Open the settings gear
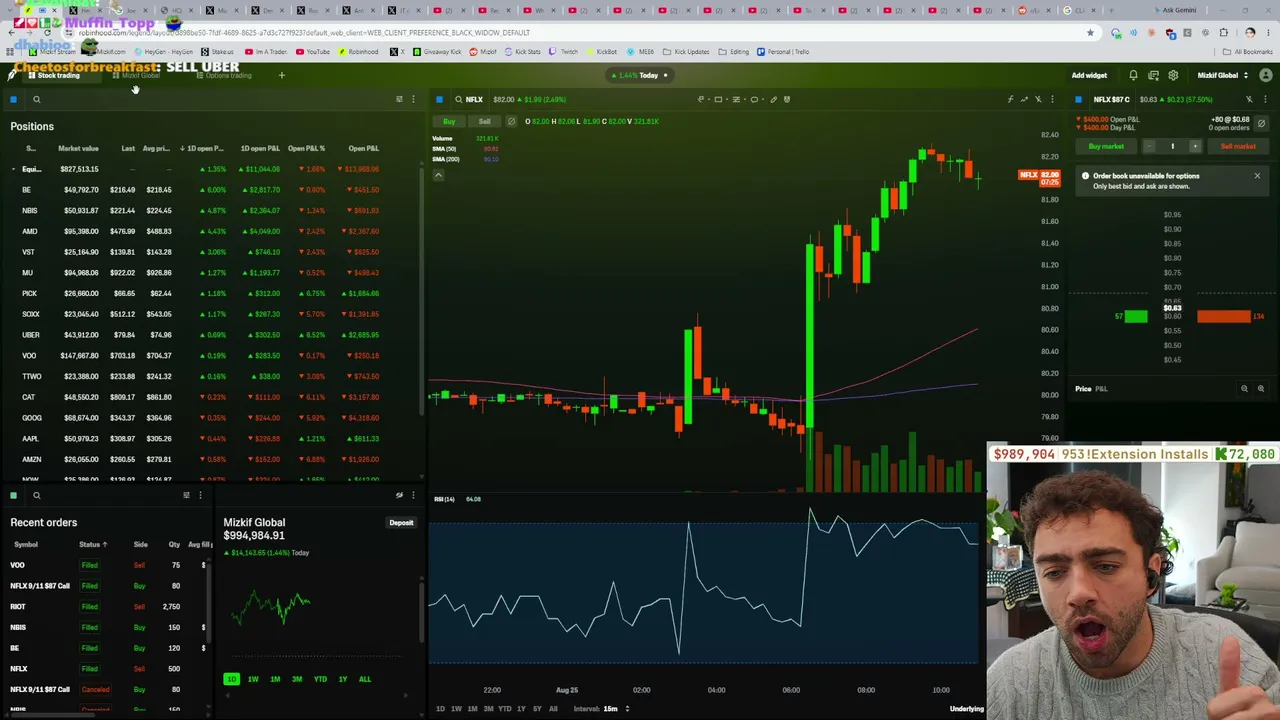 click(1173, 75)
